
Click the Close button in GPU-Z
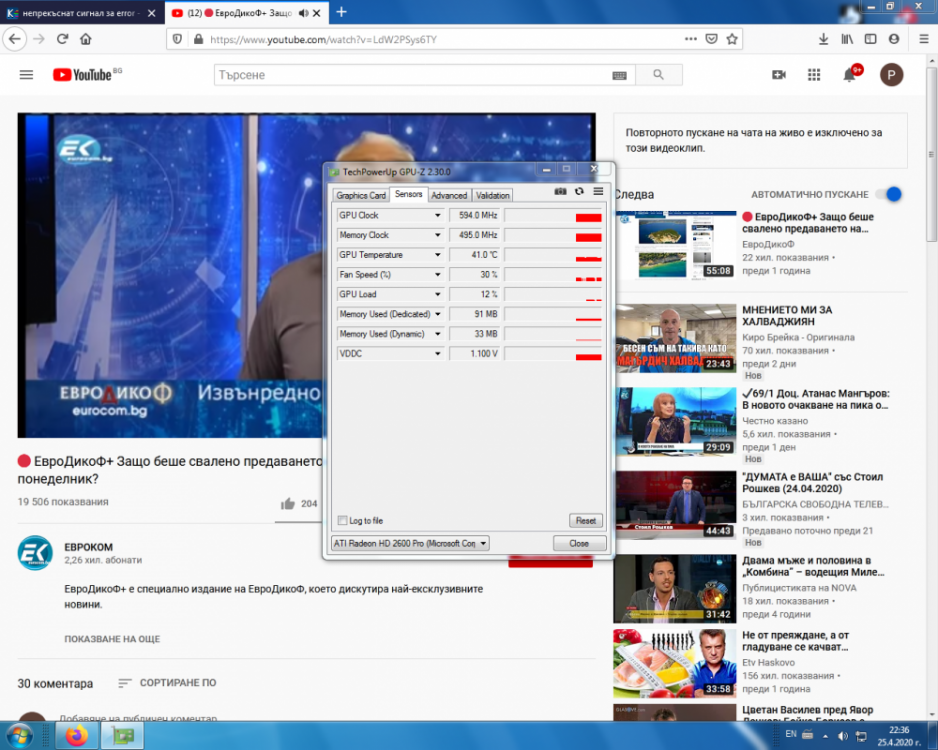coord(579,543)
